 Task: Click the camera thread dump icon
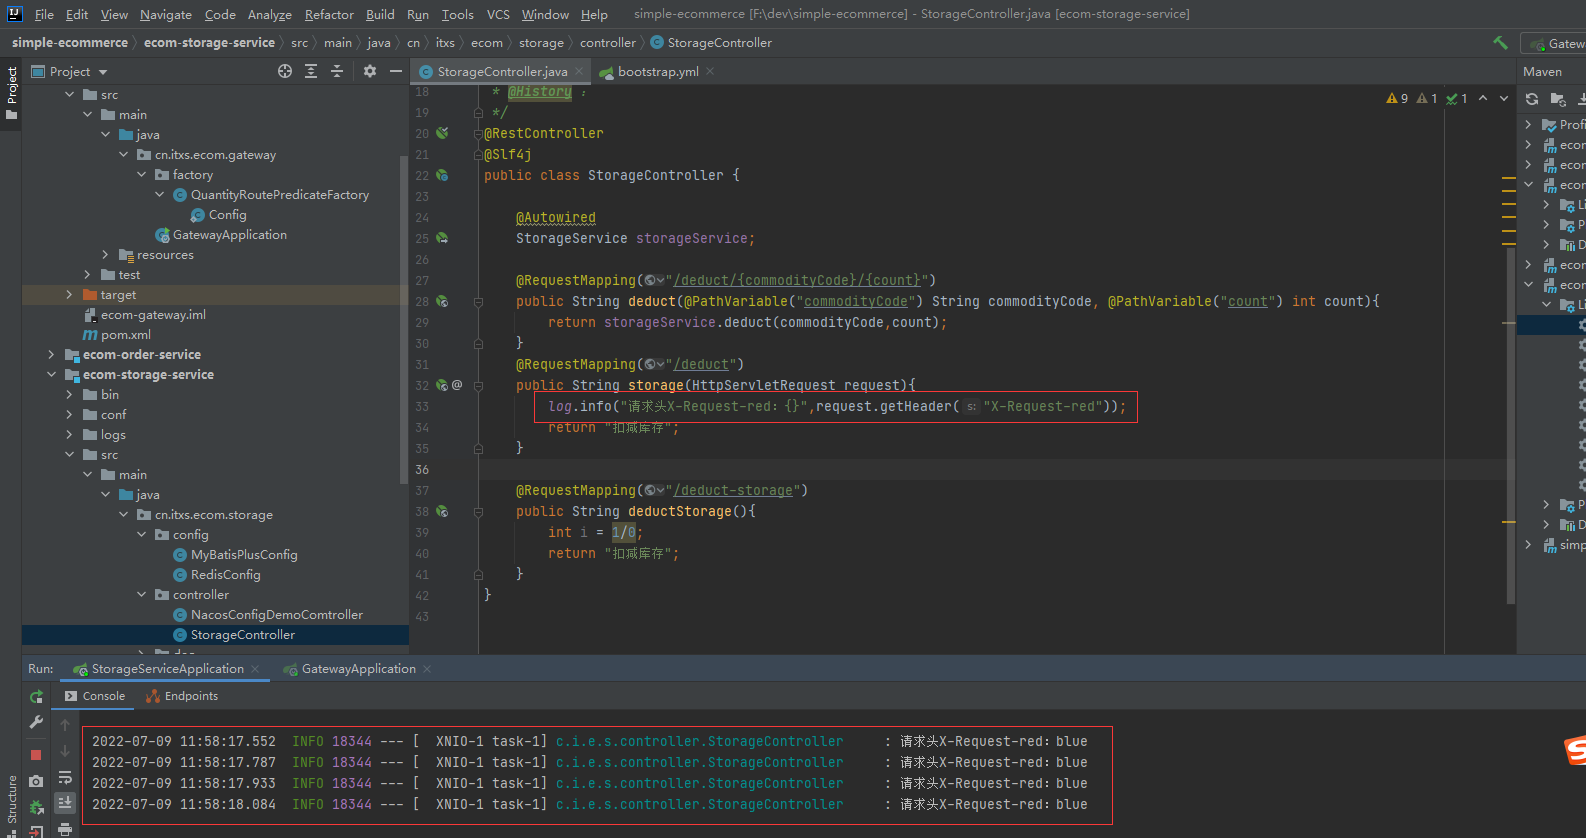pos(36,781)
